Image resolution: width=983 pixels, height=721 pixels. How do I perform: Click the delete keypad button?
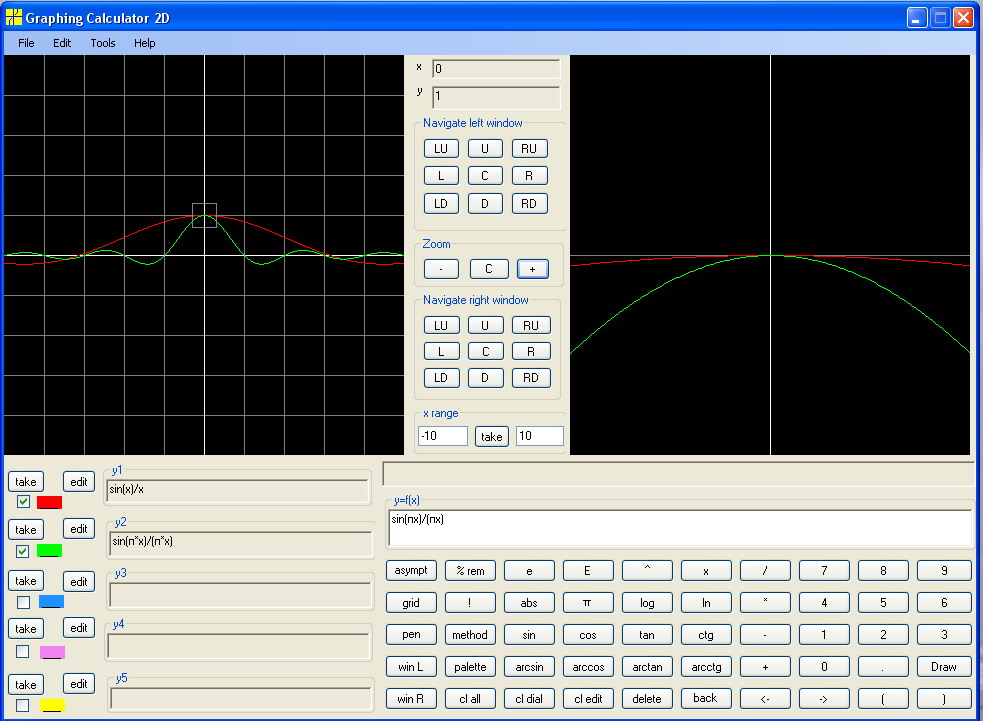[x=647, y=698]
